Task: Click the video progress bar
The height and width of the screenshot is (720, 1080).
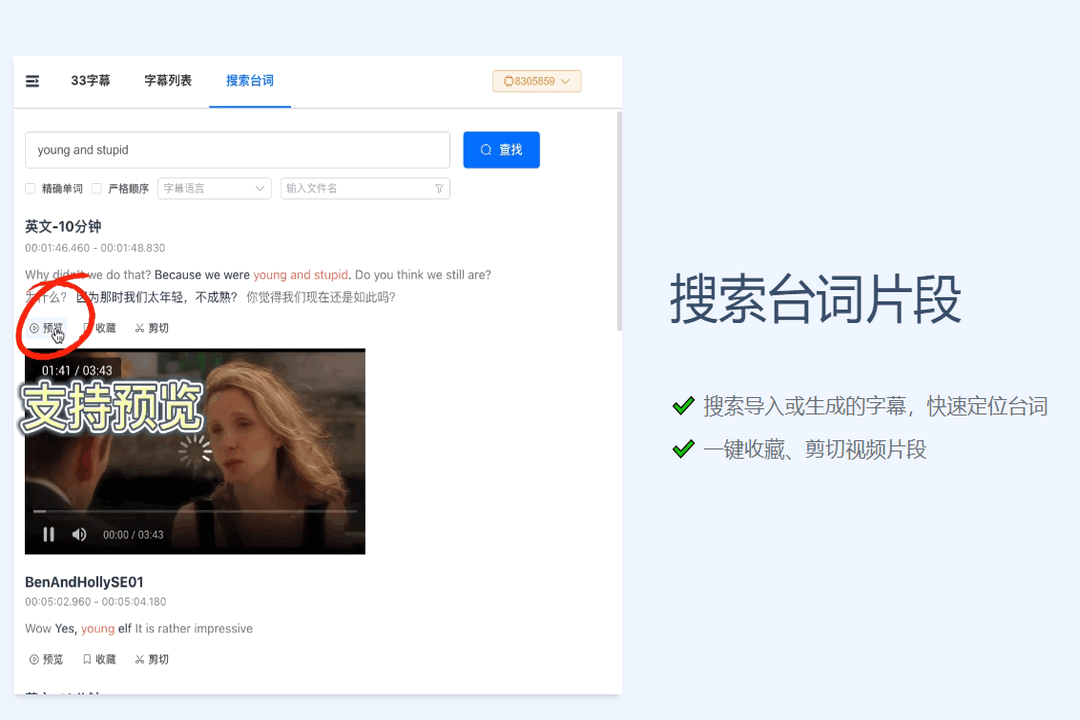Action: 195,511
